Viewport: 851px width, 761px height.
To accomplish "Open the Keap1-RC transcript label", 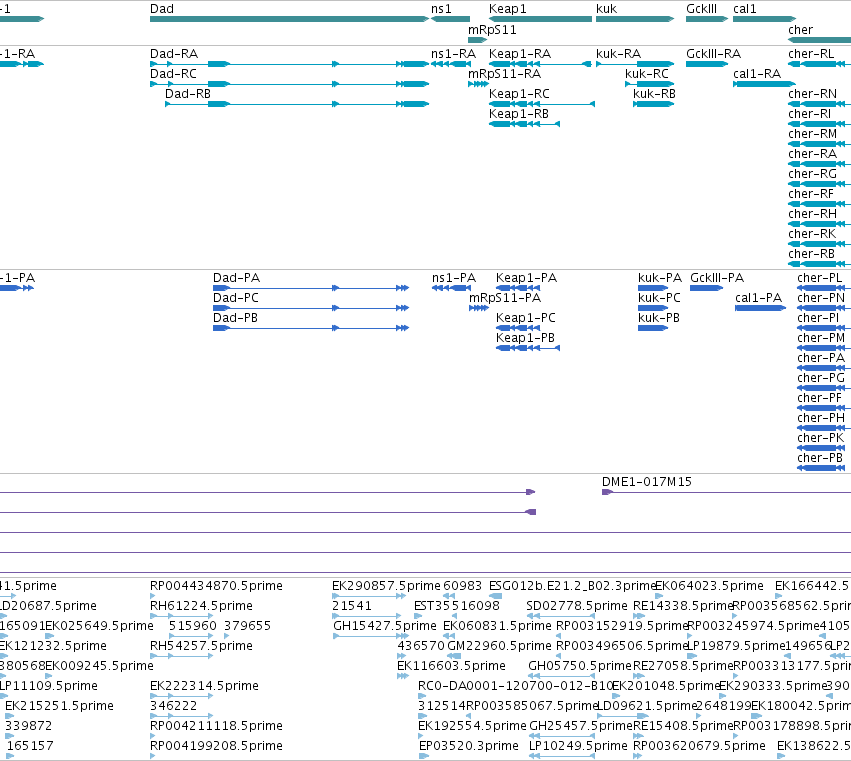I will 519,94.
